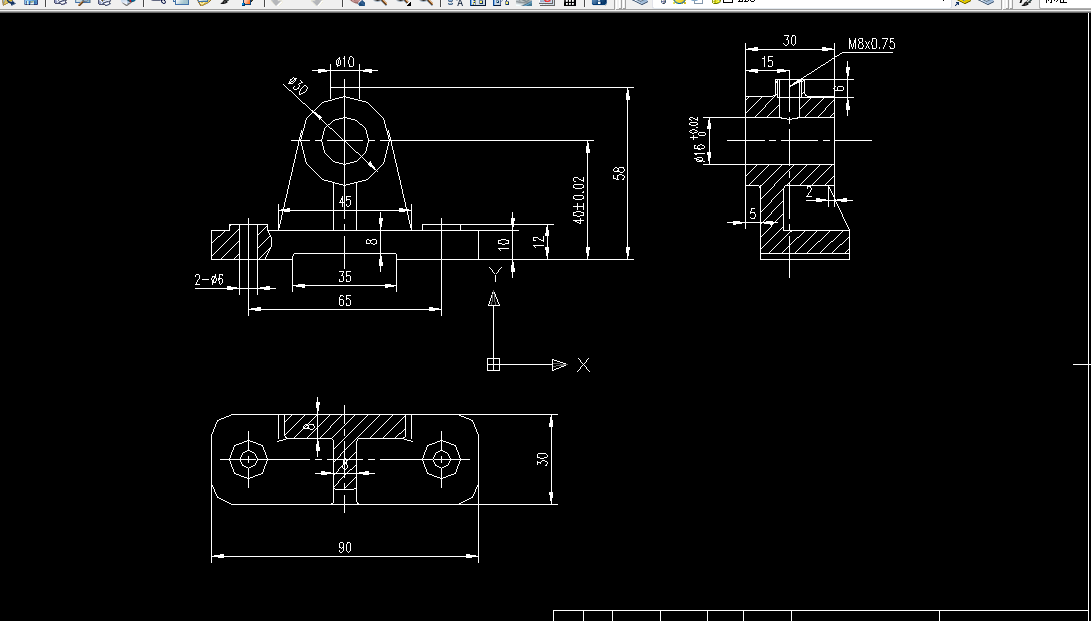The height and width of the screenshot is (621, 1091).
Task: Pick the left hexagonal bolt hole in plan view
Action: (248, 459)
